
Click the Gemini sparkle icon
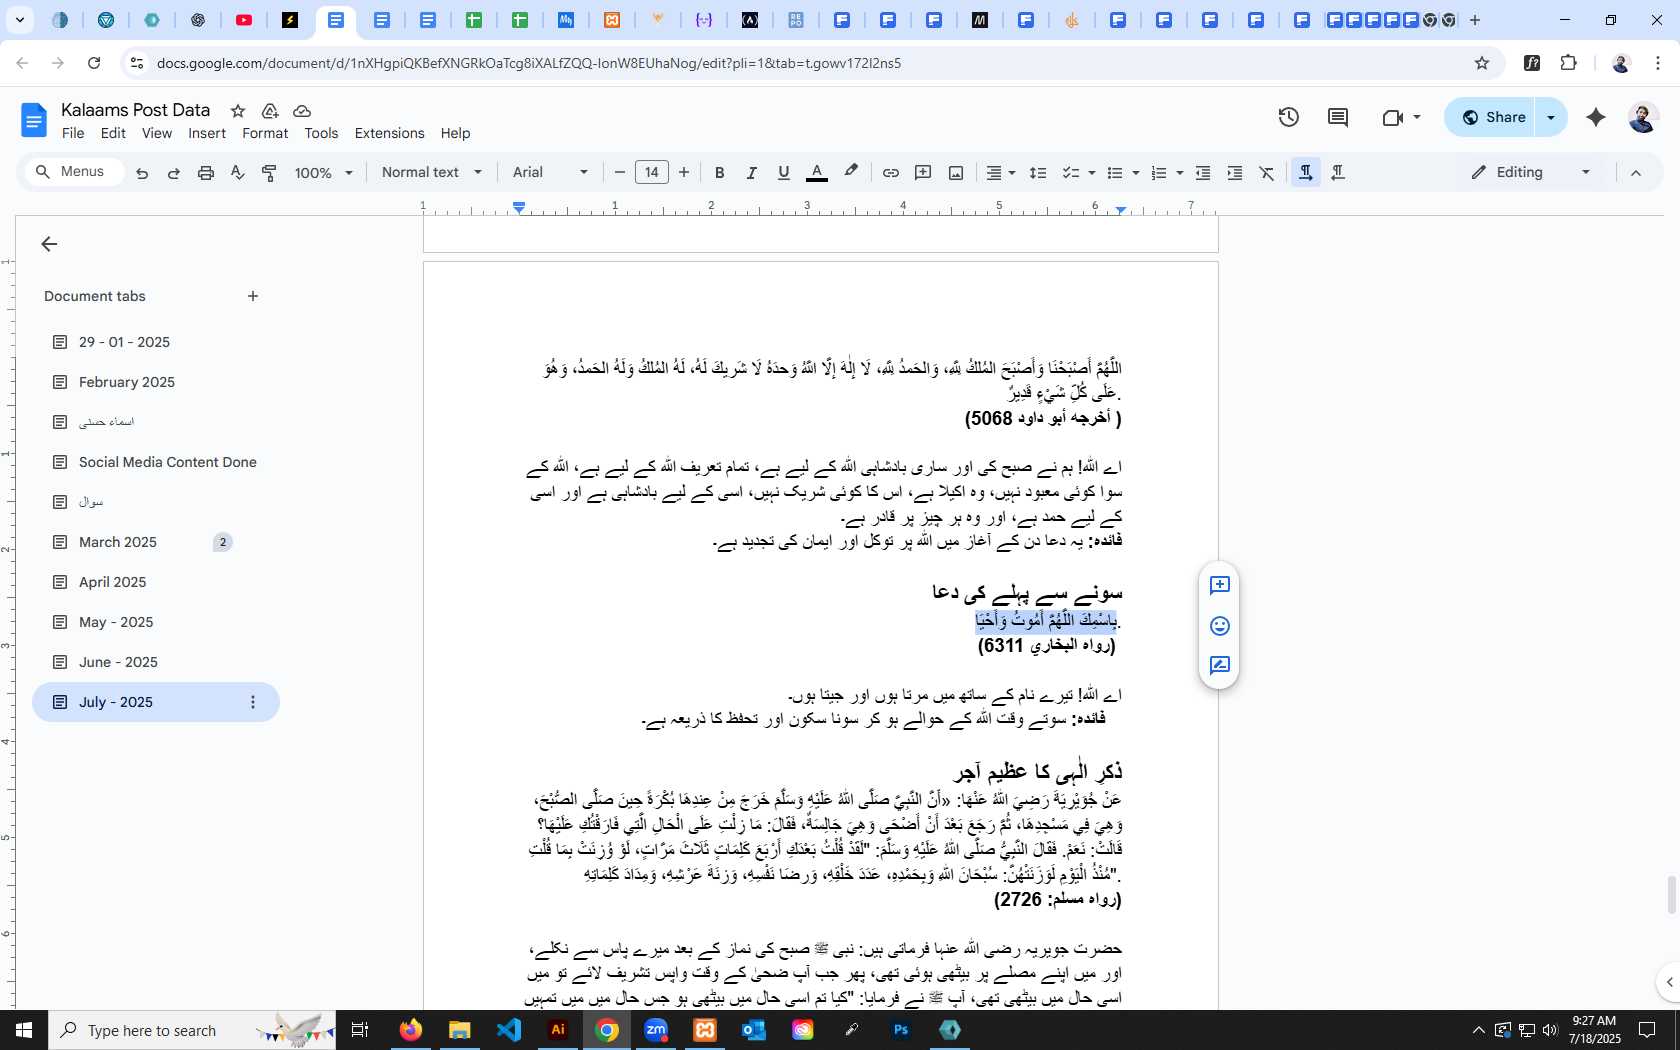1596,117
